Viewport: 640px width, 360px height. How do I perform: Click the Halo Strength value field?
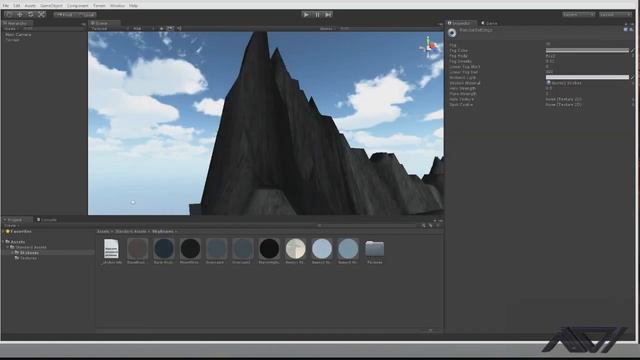click(x=589, y=88)
